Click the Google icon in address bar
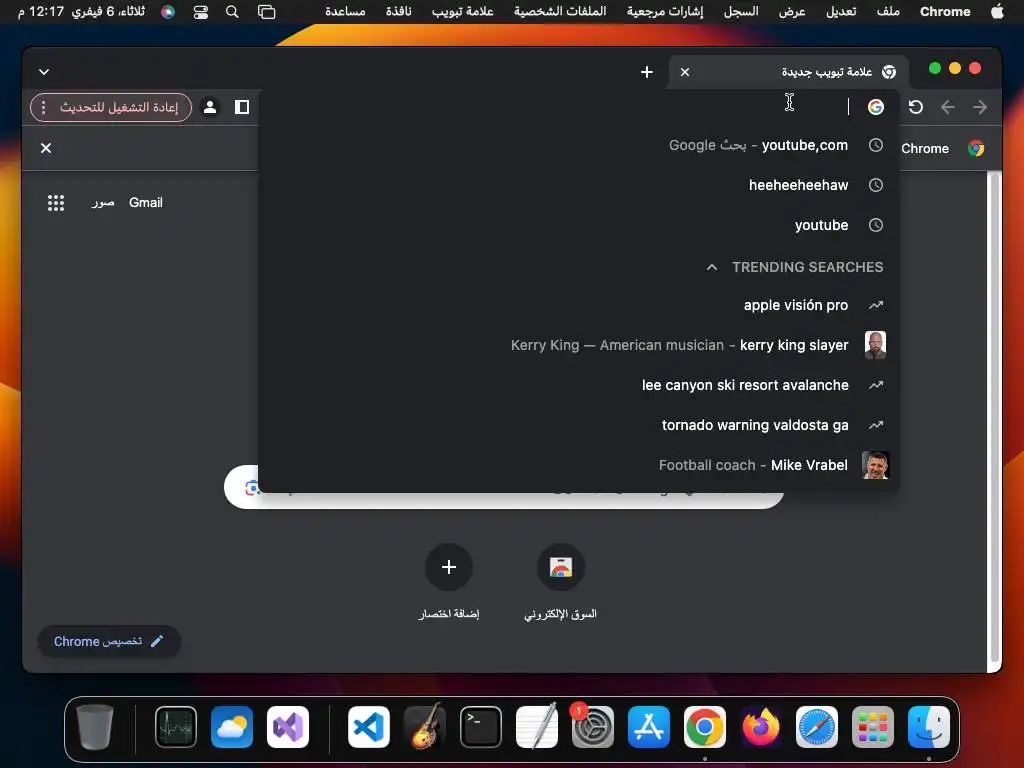The image size is (1024, 768). (x=876, y=107)
